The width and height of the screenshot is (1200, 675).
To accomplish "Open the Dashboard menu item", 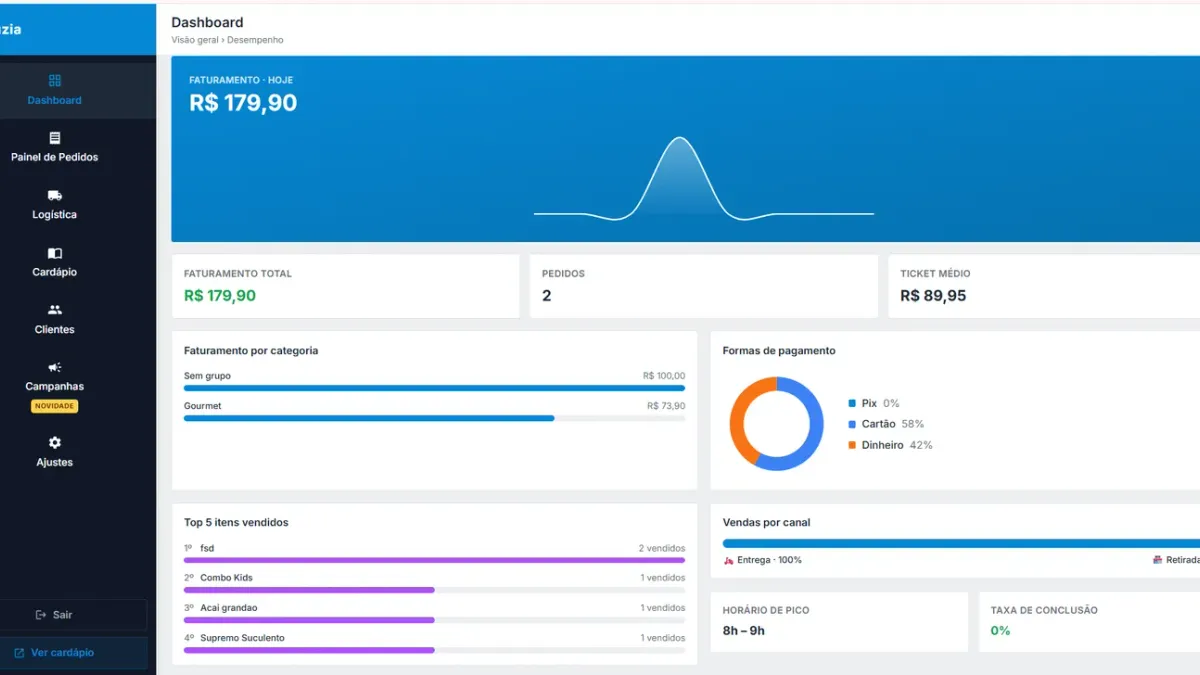I will coord(55,90).
